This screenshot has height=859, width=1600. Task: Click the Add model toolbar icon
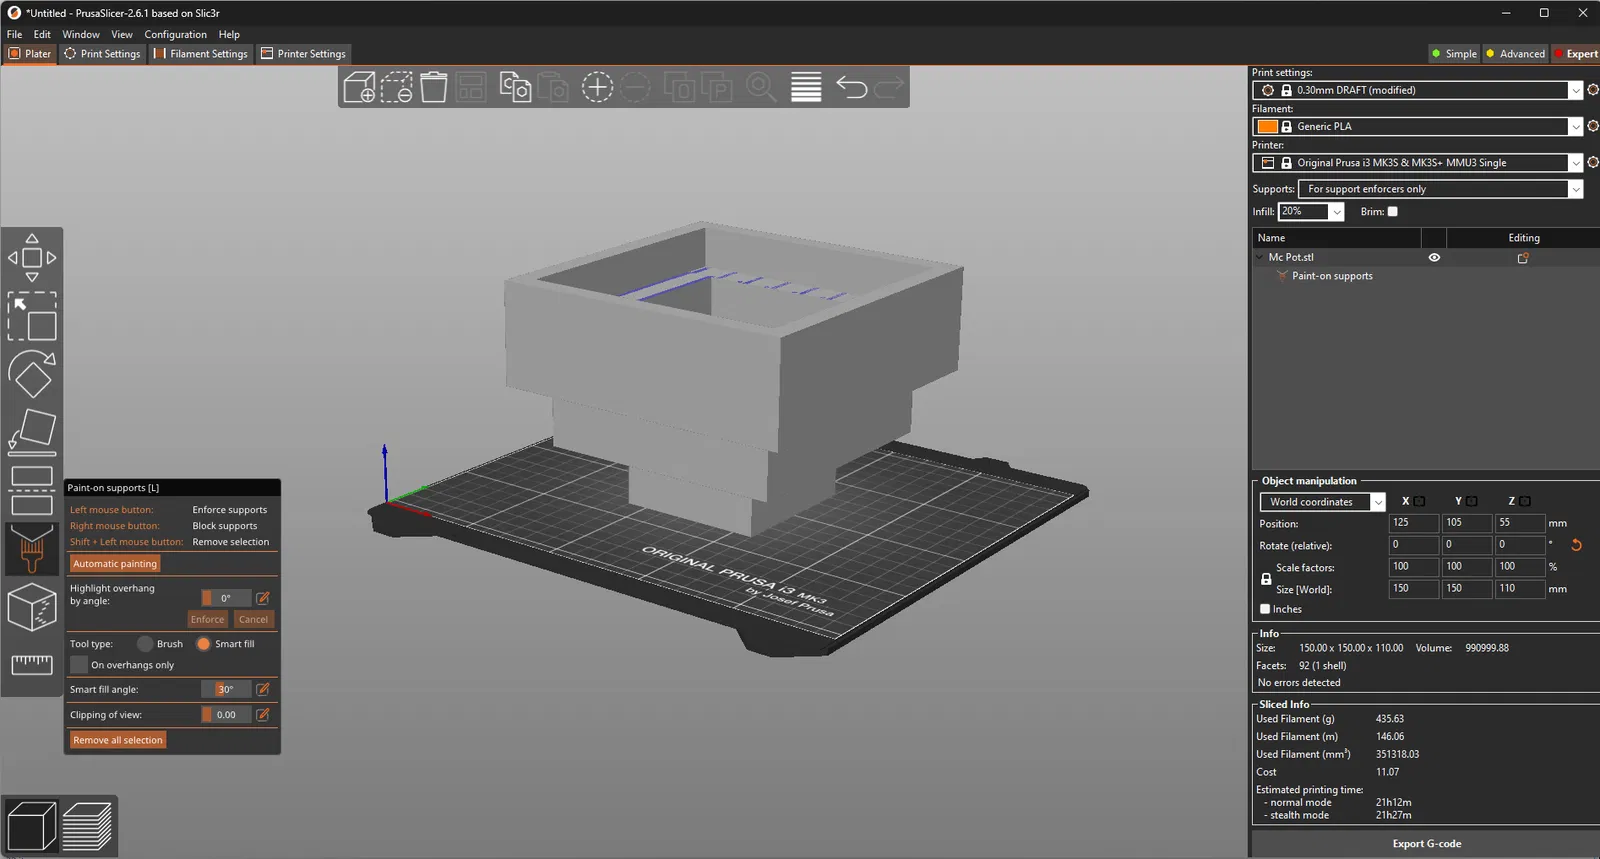pyautogui.click(x=359, y=87)
